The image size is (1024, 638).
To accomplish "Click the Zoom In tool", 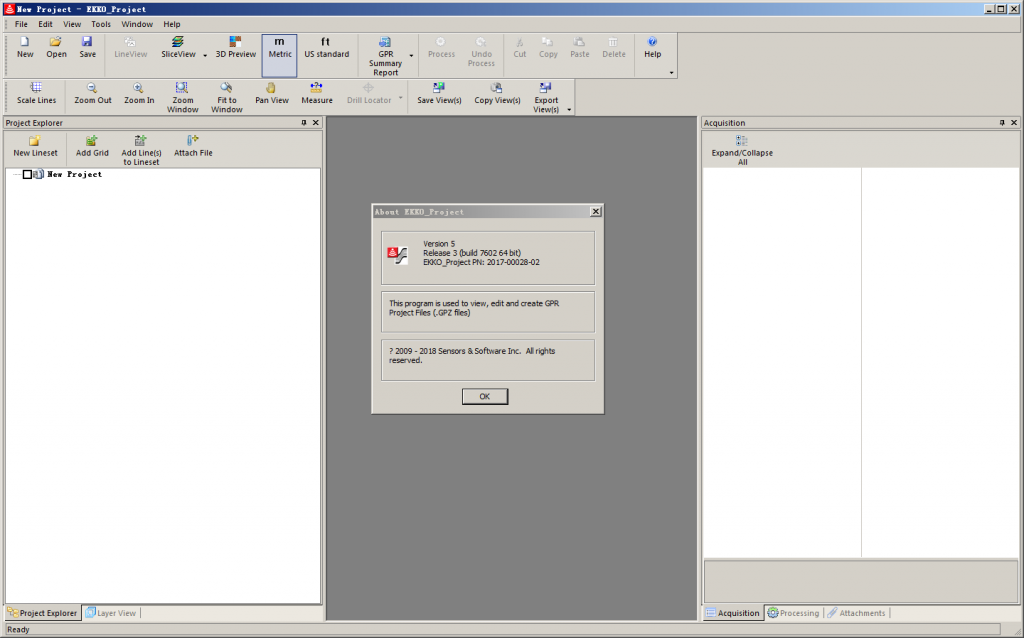I will pyautogui.click(x=139, y=93).
